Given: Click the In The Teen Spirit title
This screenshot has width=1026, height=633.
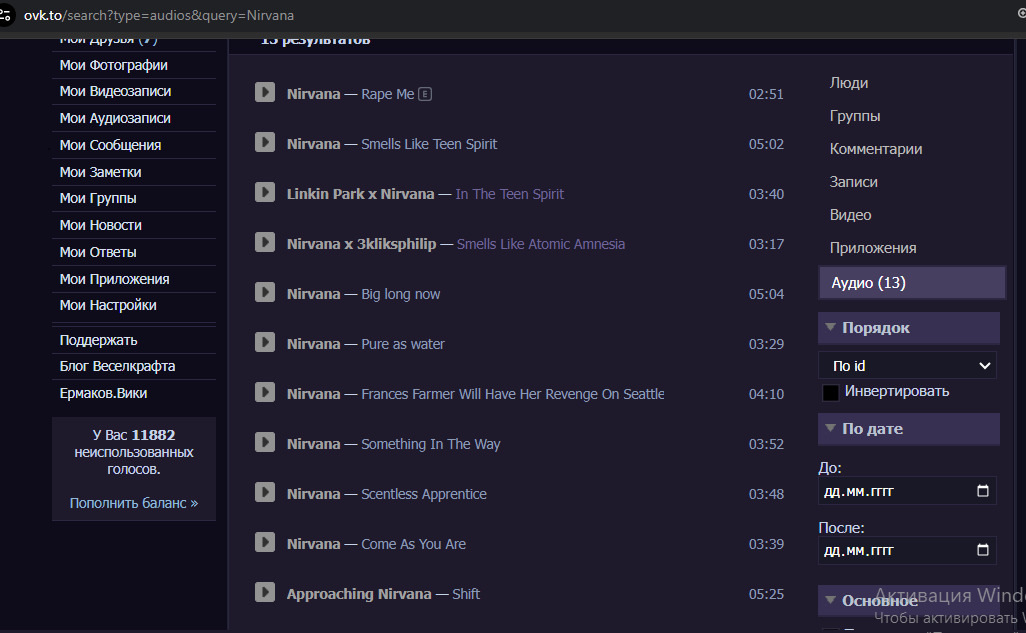Looking at the screenshot, I should 509,194.
